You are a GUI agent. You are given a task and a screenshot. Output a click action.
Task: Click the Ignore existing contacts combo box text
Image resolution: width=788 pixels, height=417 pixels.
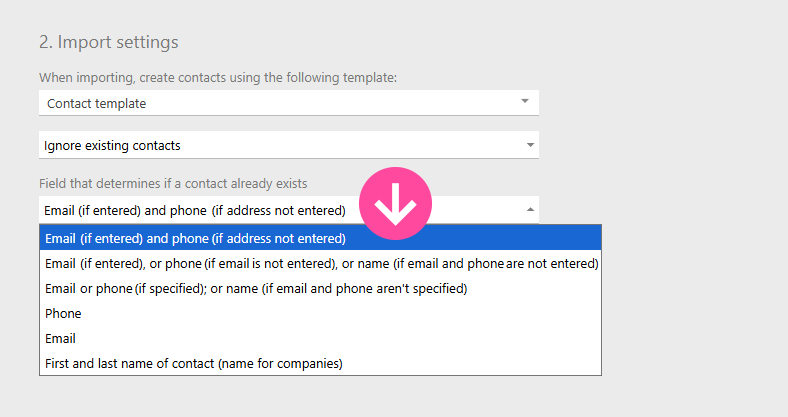click(x=112, y=145)
